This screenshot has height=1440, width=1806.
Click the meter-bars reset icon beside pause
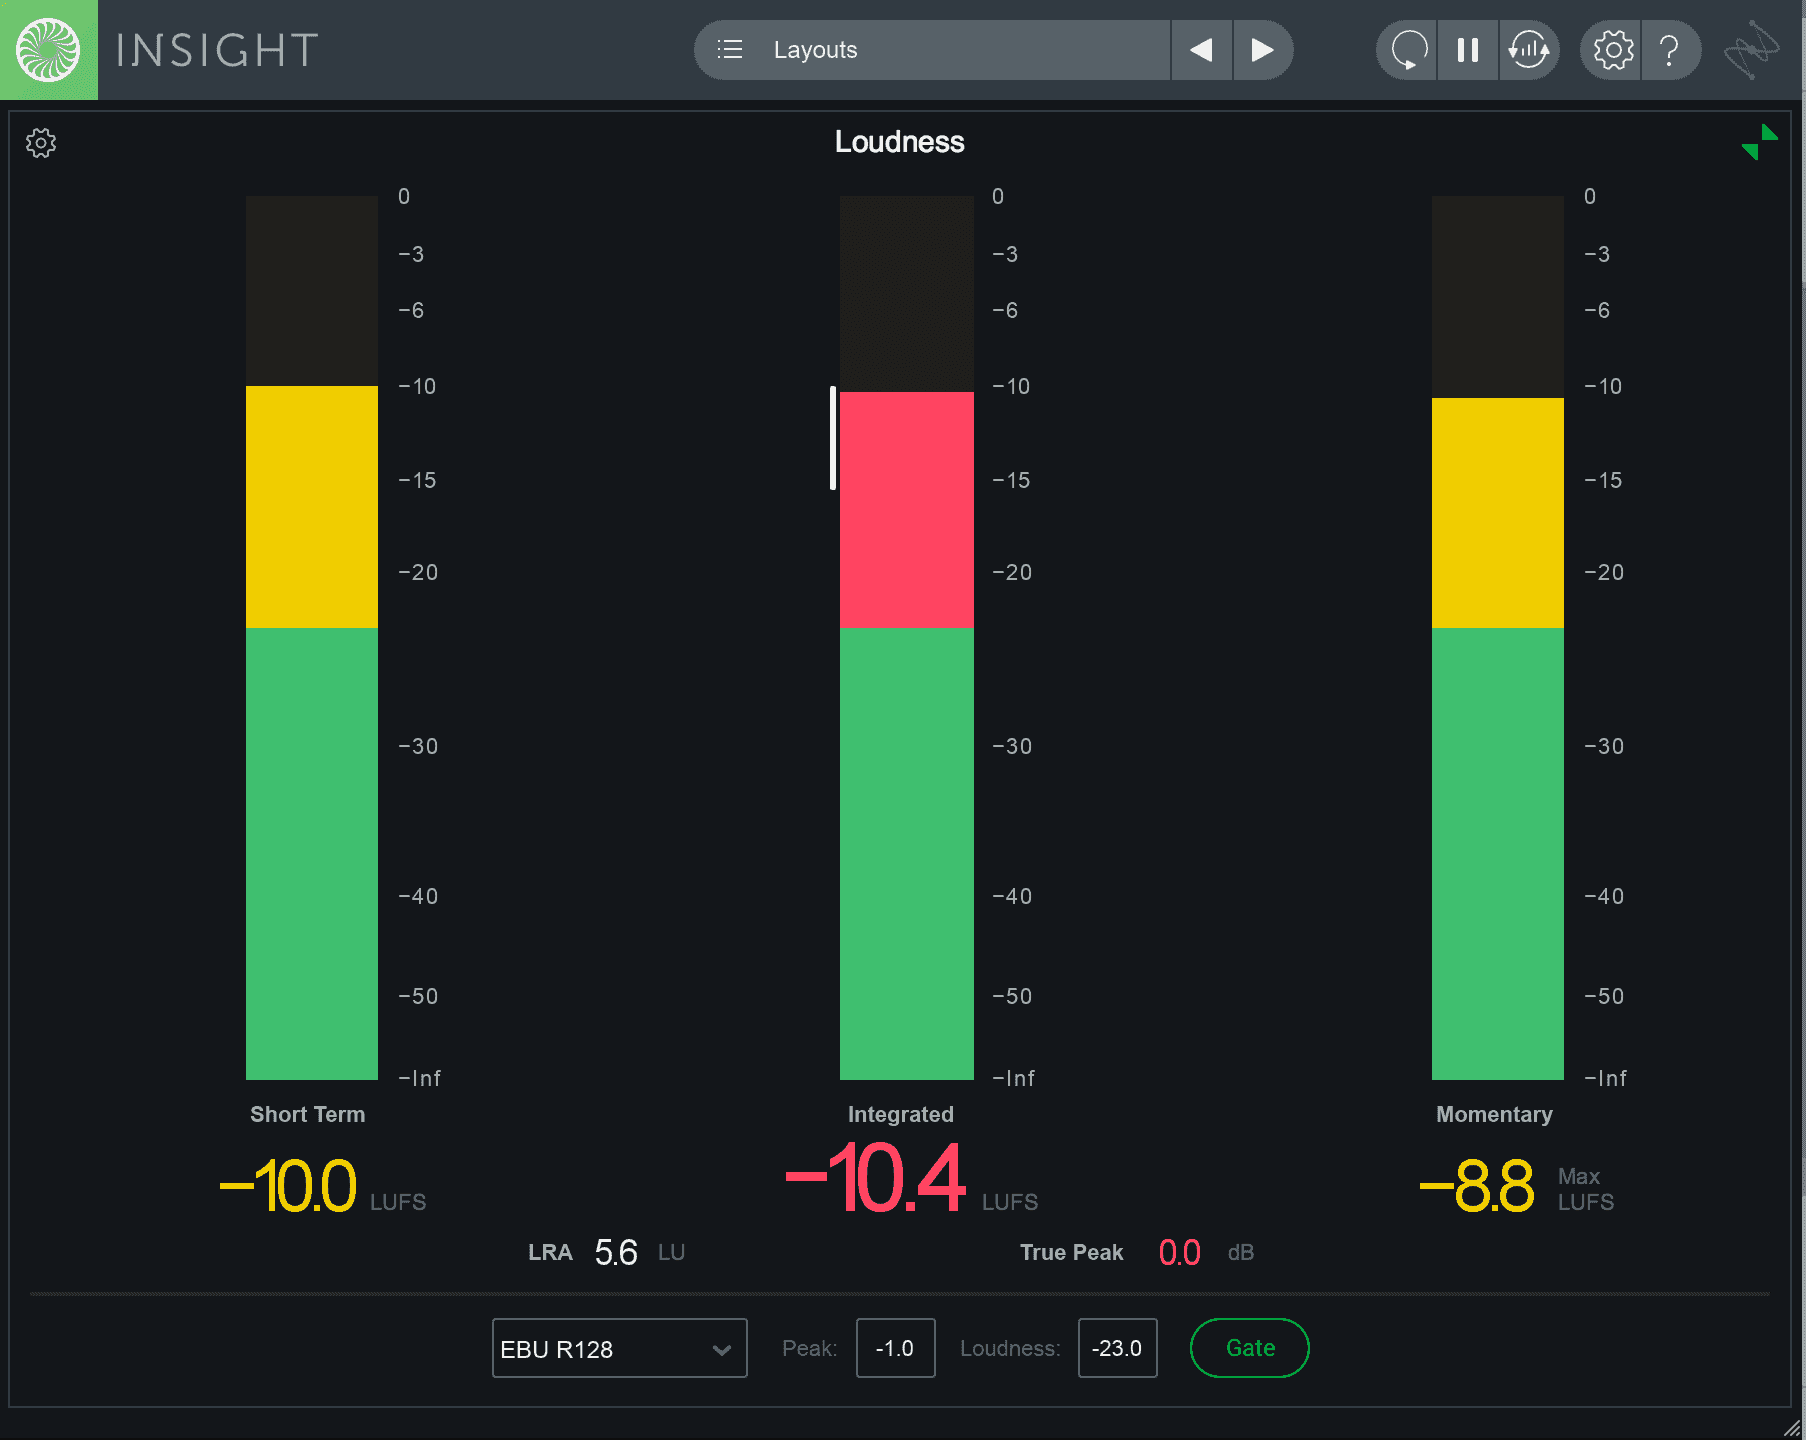(x=1529, y=50)
